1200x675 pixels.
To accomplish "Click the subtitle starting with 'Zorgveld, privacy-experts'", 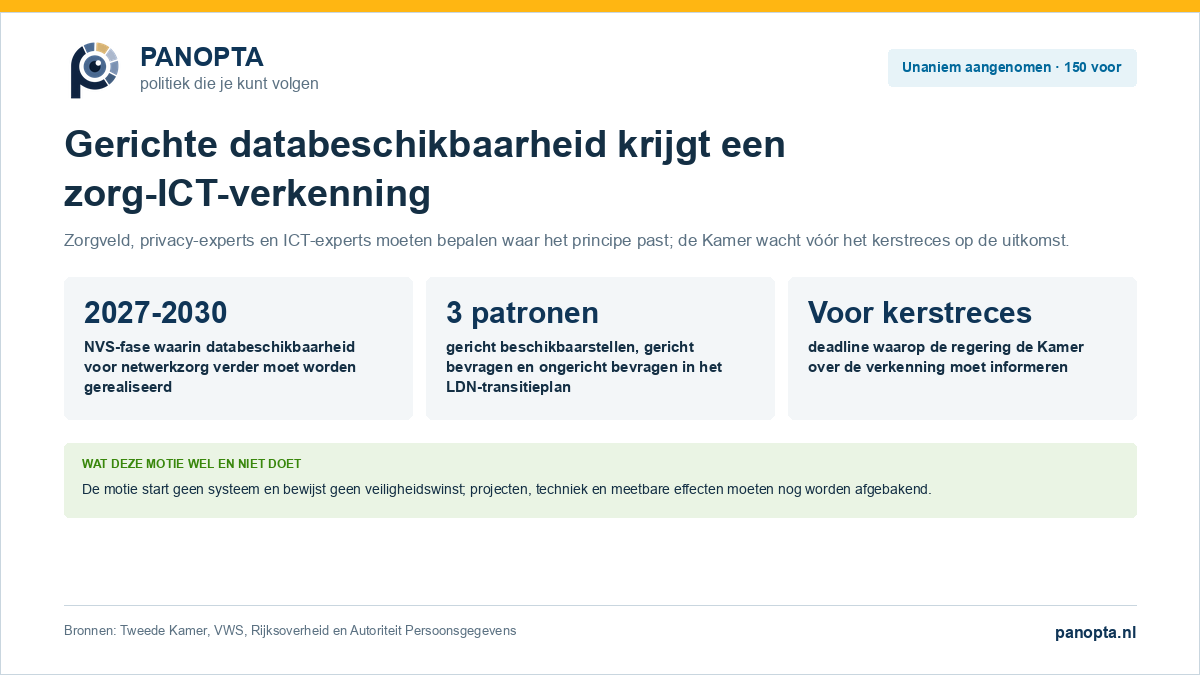I will tap(567, 241).
